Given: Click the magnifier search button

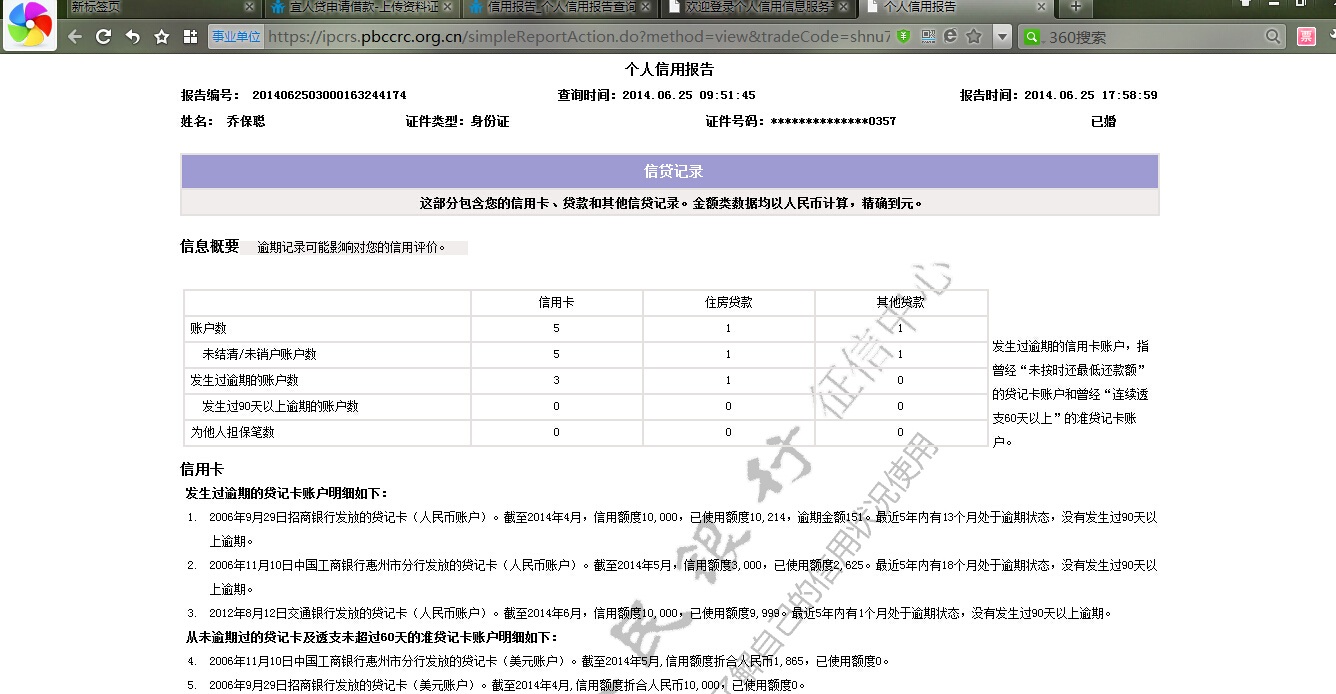Looking at the screenshot, I should click(x=1273, y=37).
